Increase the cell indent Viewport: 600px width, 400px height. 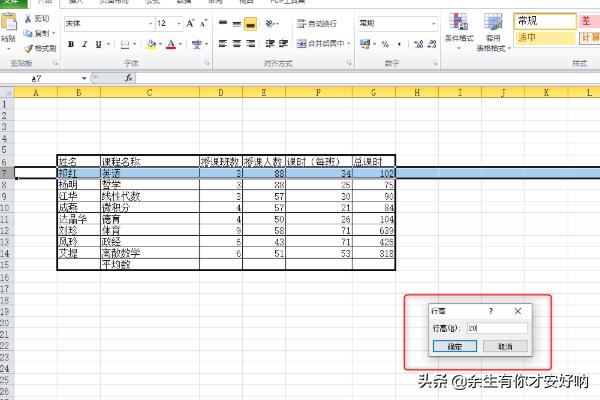click(x=284, y=44)
